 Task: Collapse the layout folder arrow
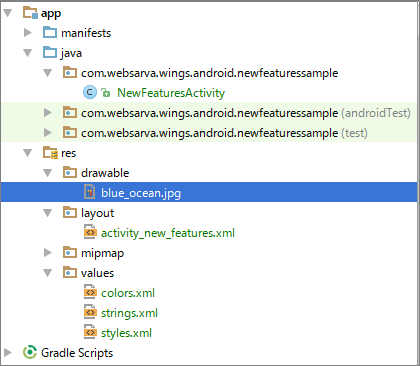click(48, 213)
